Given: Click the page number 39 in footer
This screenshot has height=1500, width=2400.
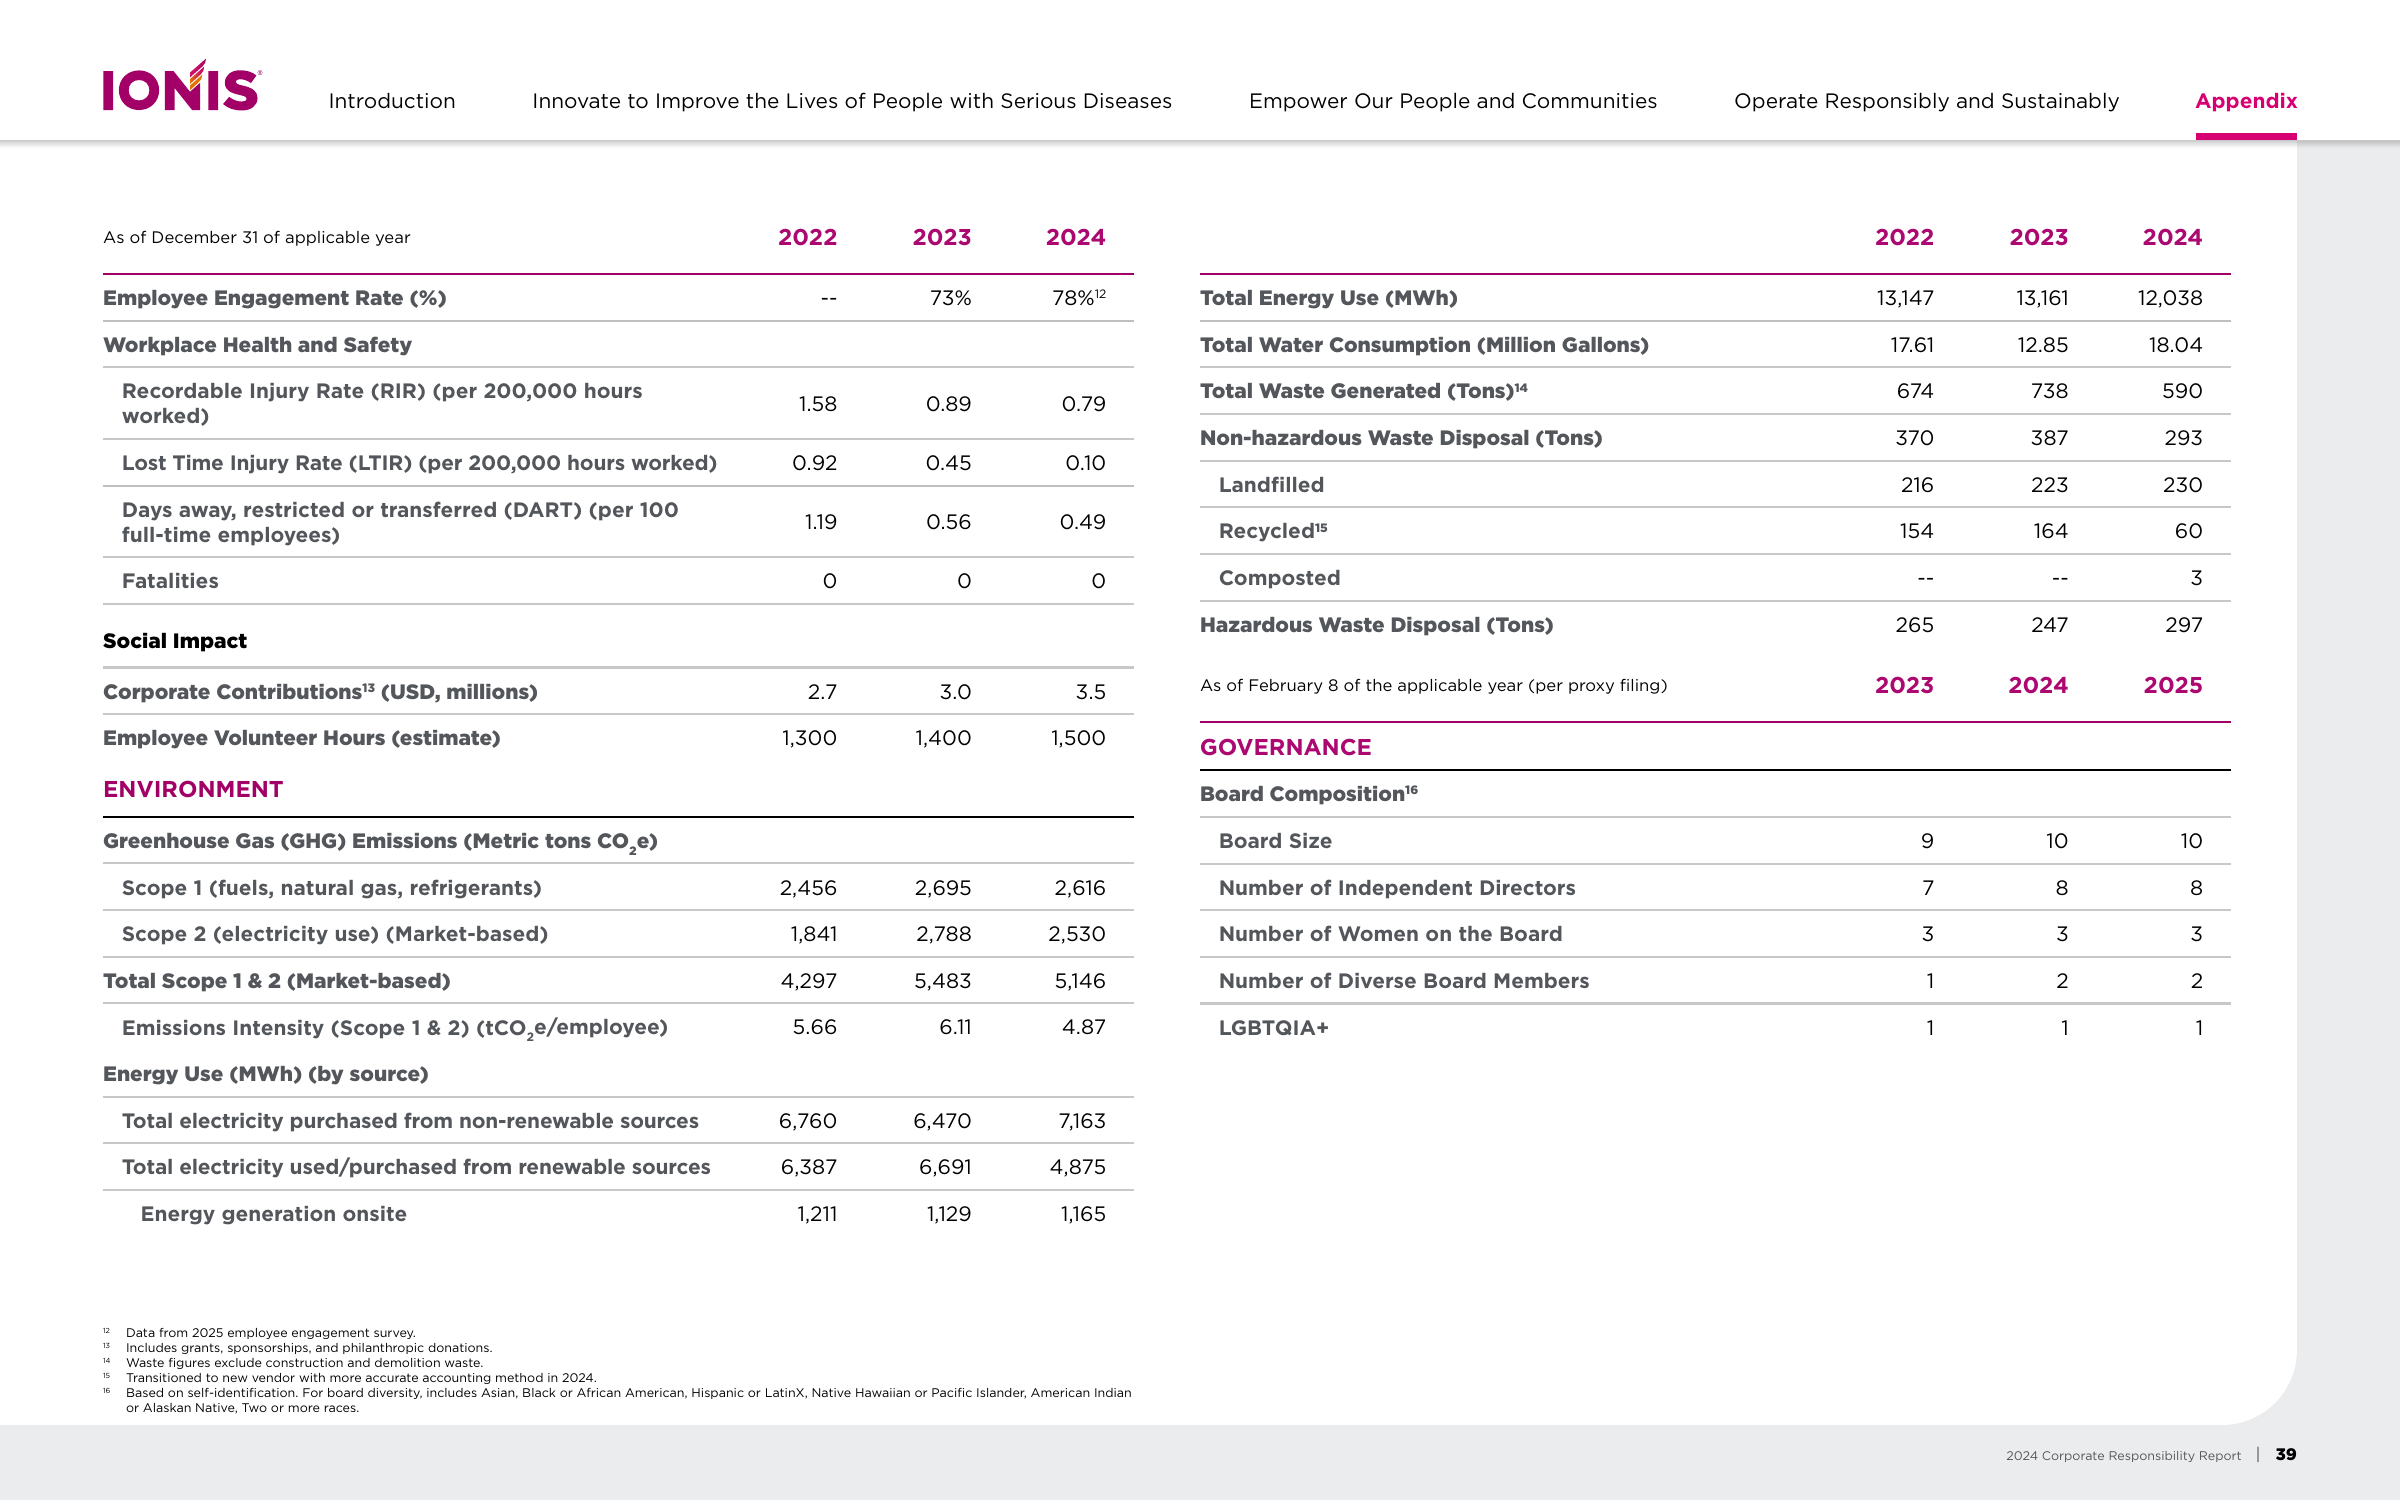Looking at the screenshot, I should [x=2286, y=1454].
